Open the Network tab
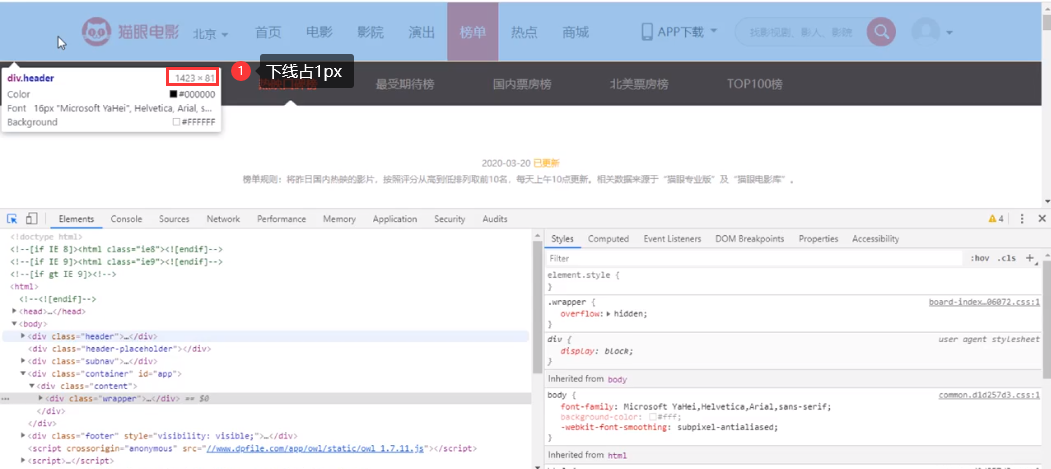This screenshot has height=469, width=1051. click(x=223, y=219)
